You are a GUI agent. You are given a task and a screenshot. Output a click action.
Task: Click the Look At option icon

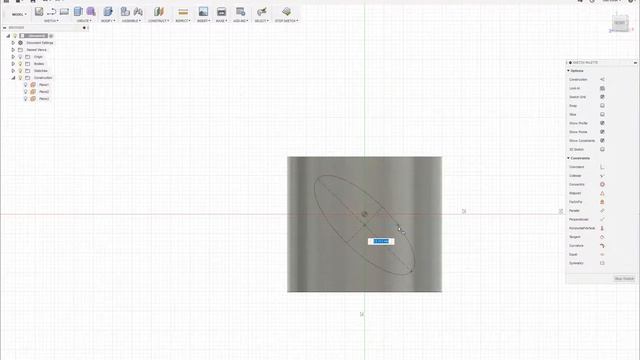[602, 88]
